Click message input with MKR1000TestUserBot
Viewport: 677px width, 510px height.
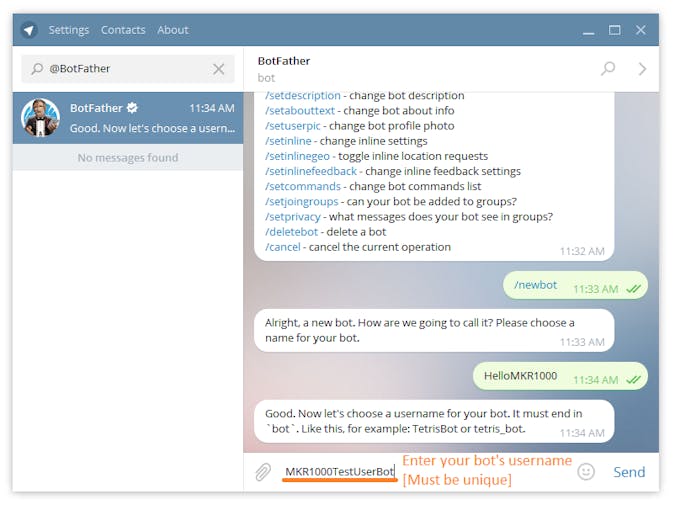point(340,472)
